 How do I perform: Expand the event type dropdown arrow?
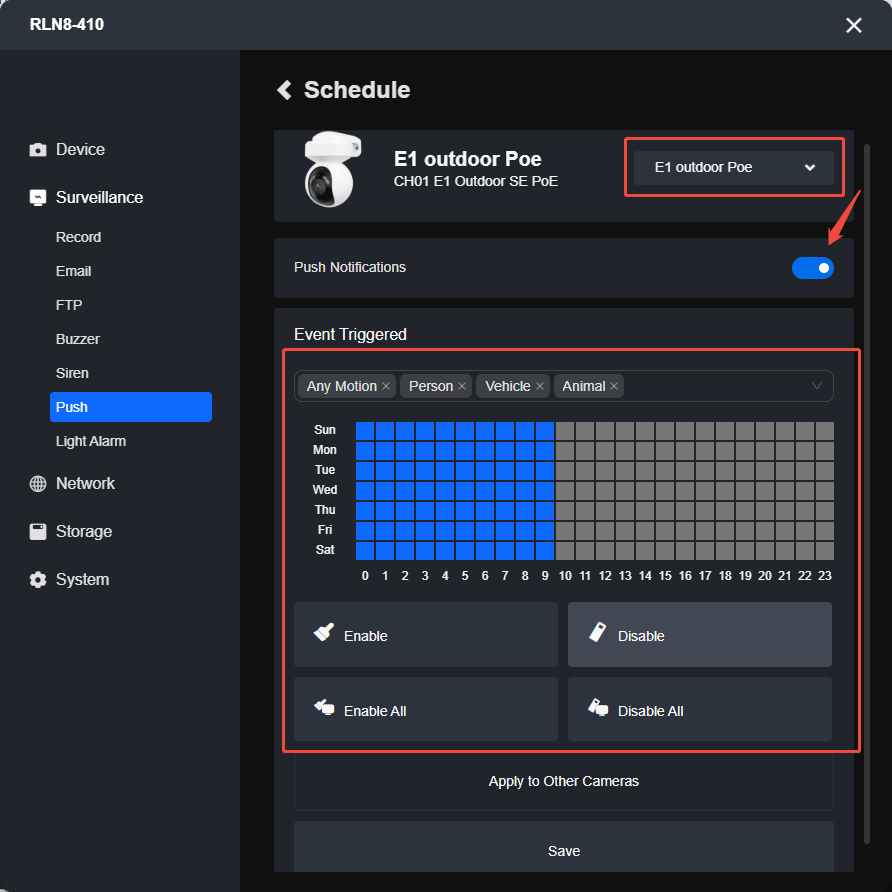(816, 386)
